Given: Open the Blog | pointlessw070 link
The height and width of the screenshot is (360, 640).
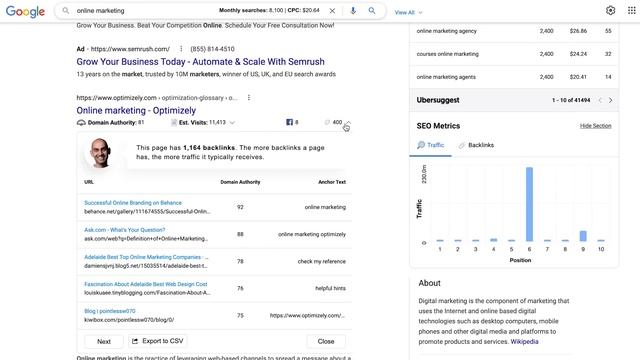Looking at the screenshot, I should point(109,311).
